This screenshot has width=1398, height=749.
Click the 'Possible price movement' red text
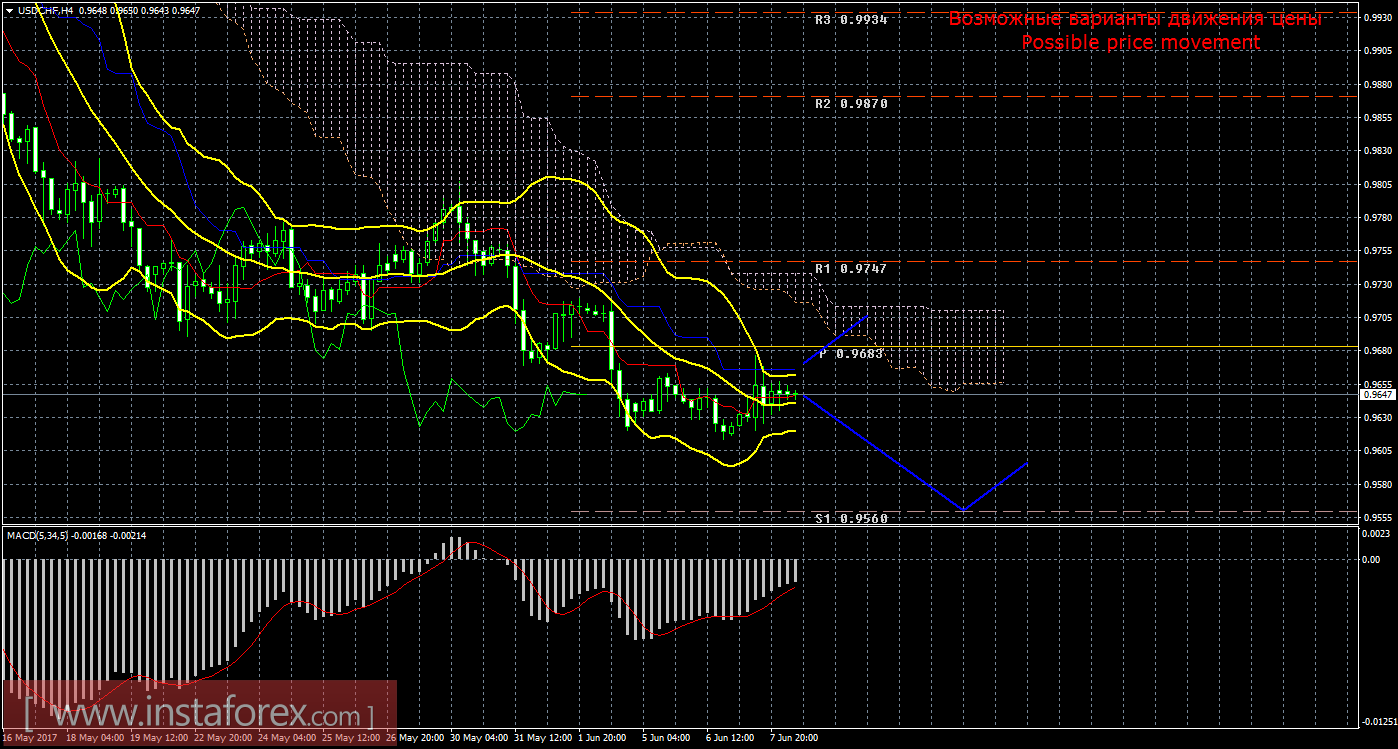pyautogui.click(x=1140, y=43)
